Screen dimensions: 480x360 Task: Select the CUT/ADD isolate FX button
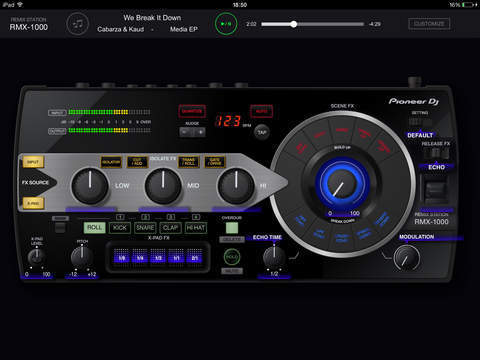point(137,162)
